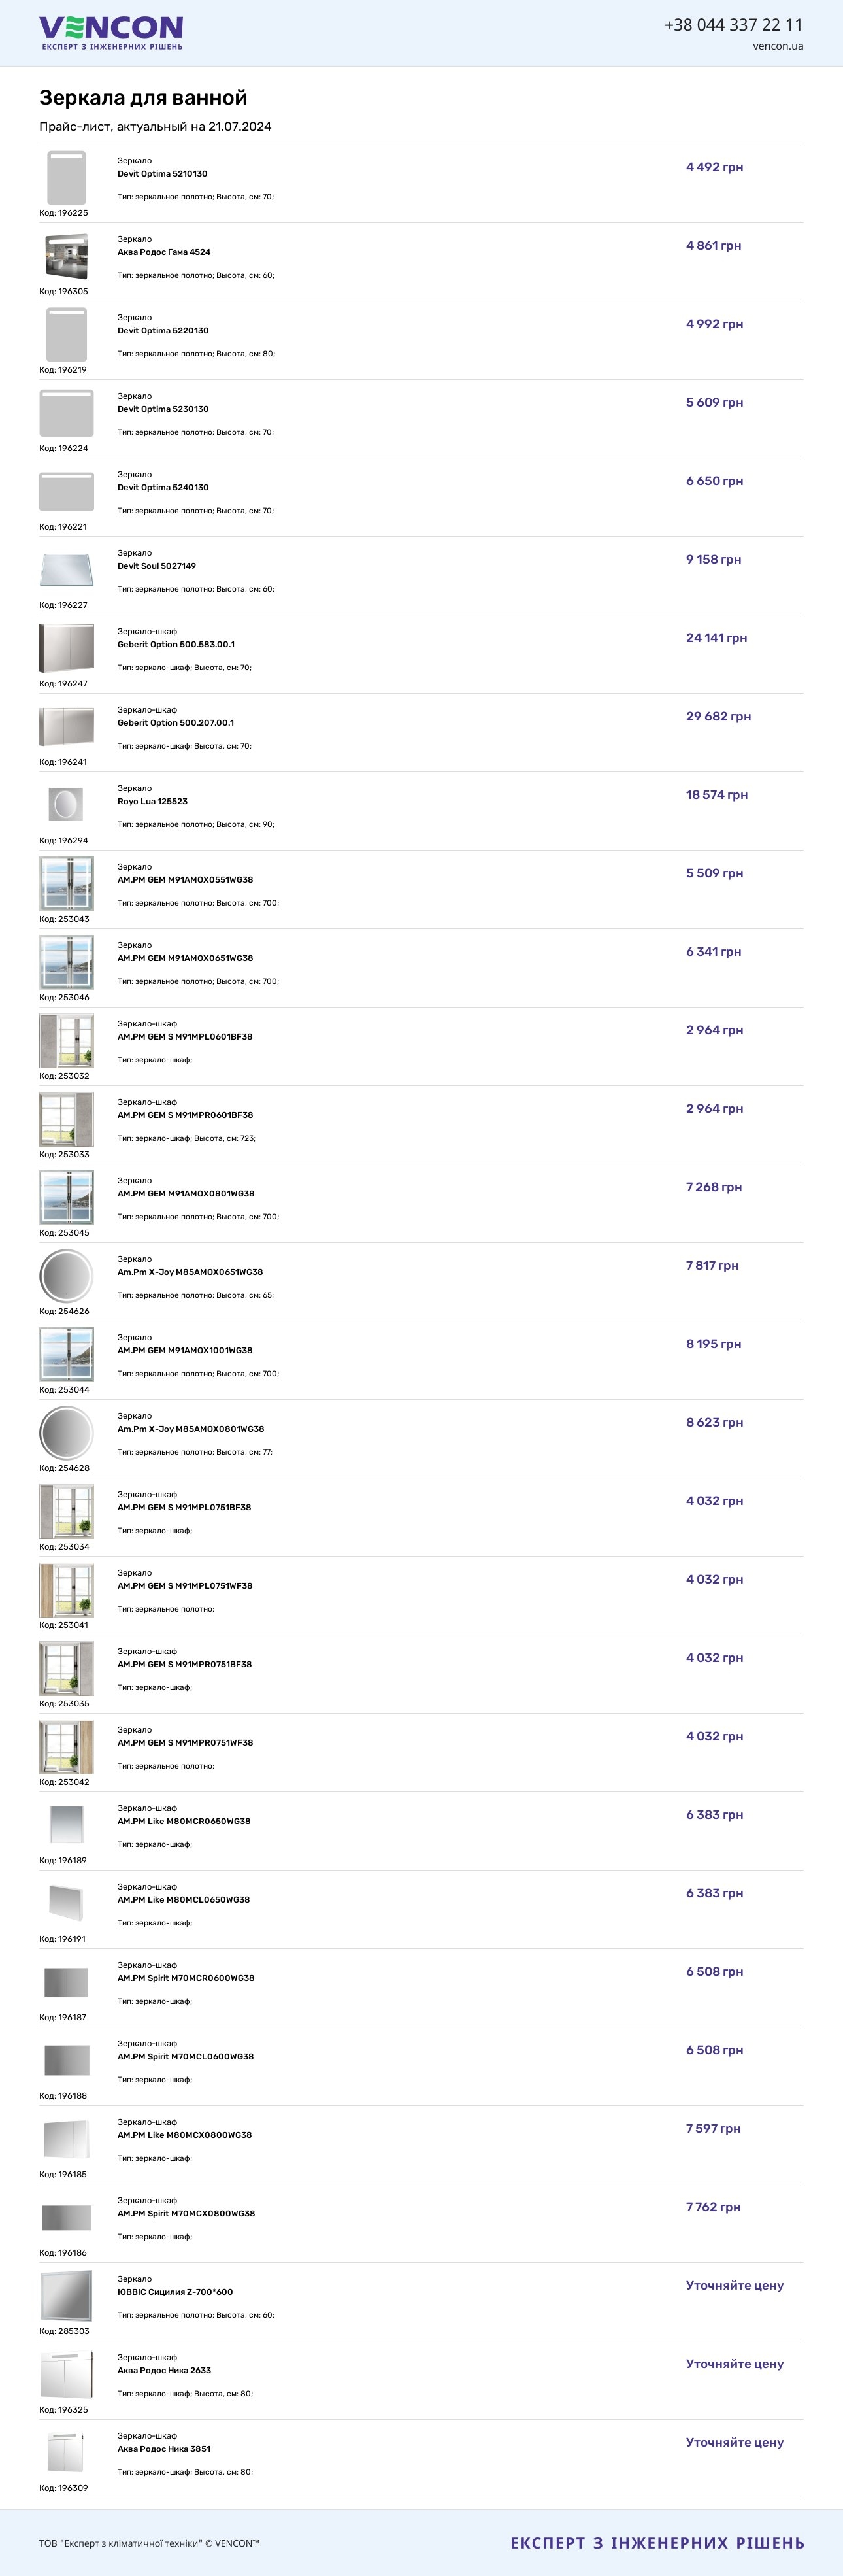Click the round Royo Lua 125523 thumbnail
Image resolution: width=843 pixels, height=2576 pixels.
66,804
